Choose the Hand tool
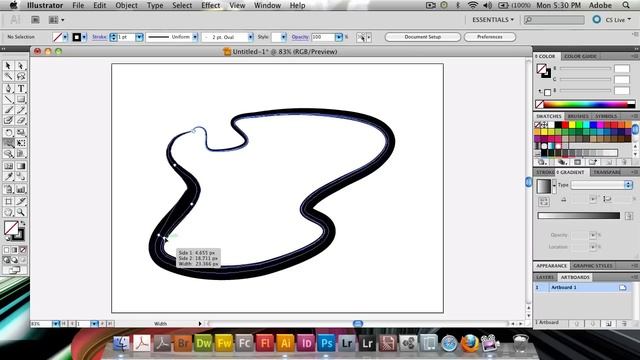 point(8,212)
